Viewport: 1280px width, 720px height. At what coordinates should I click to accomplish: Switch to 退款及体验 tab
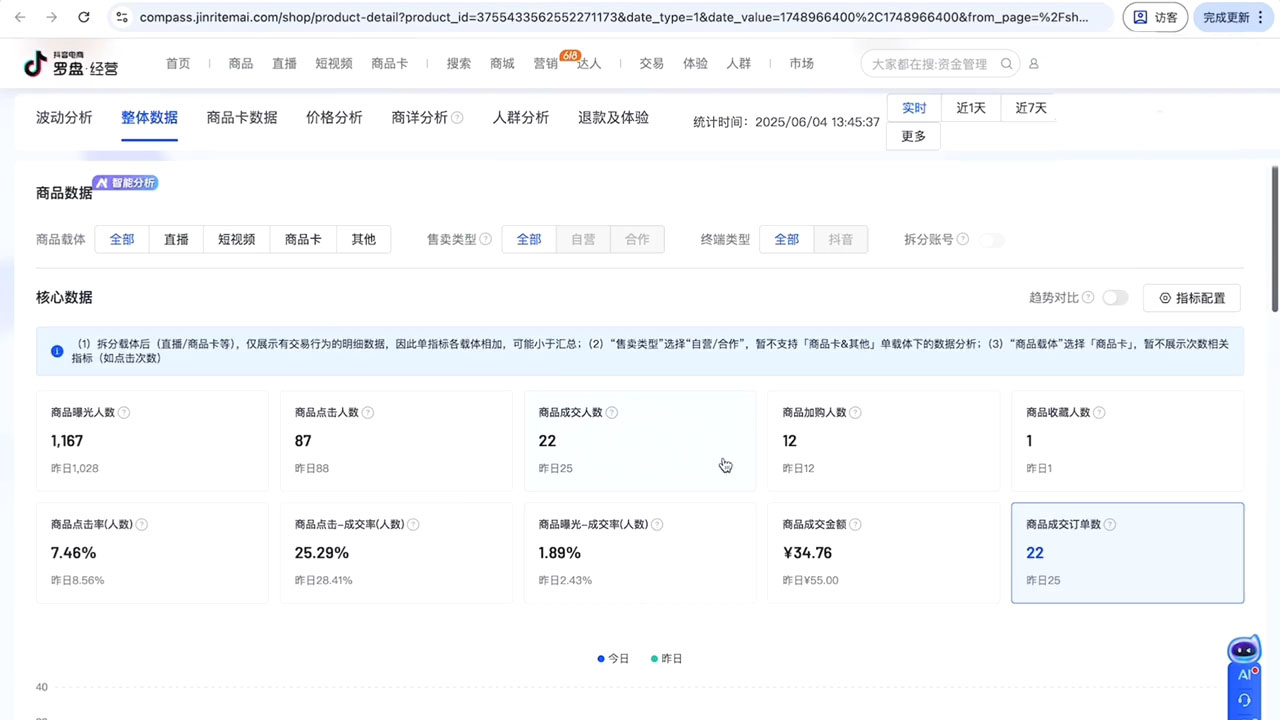613,118
